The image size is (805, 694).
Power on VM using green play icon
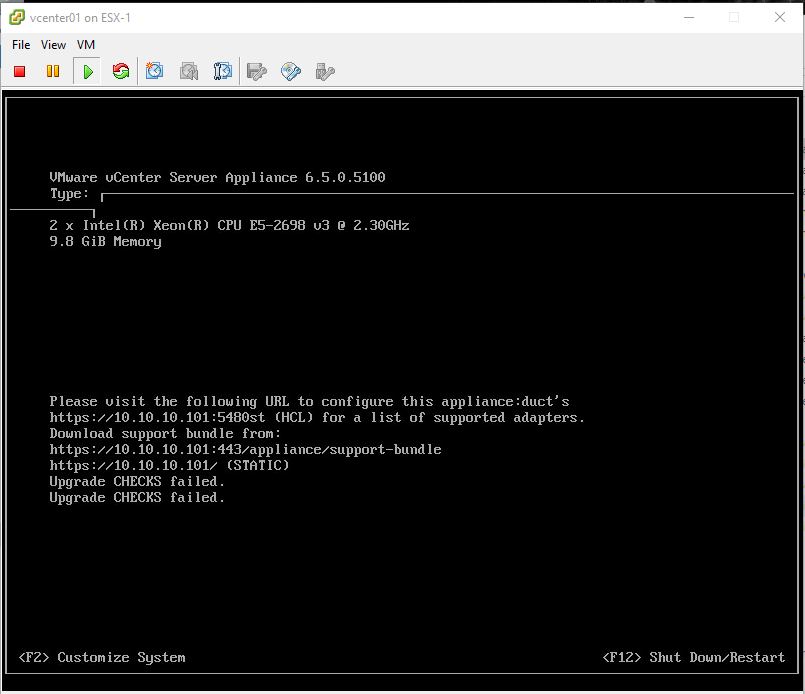[x=87, y=71]
